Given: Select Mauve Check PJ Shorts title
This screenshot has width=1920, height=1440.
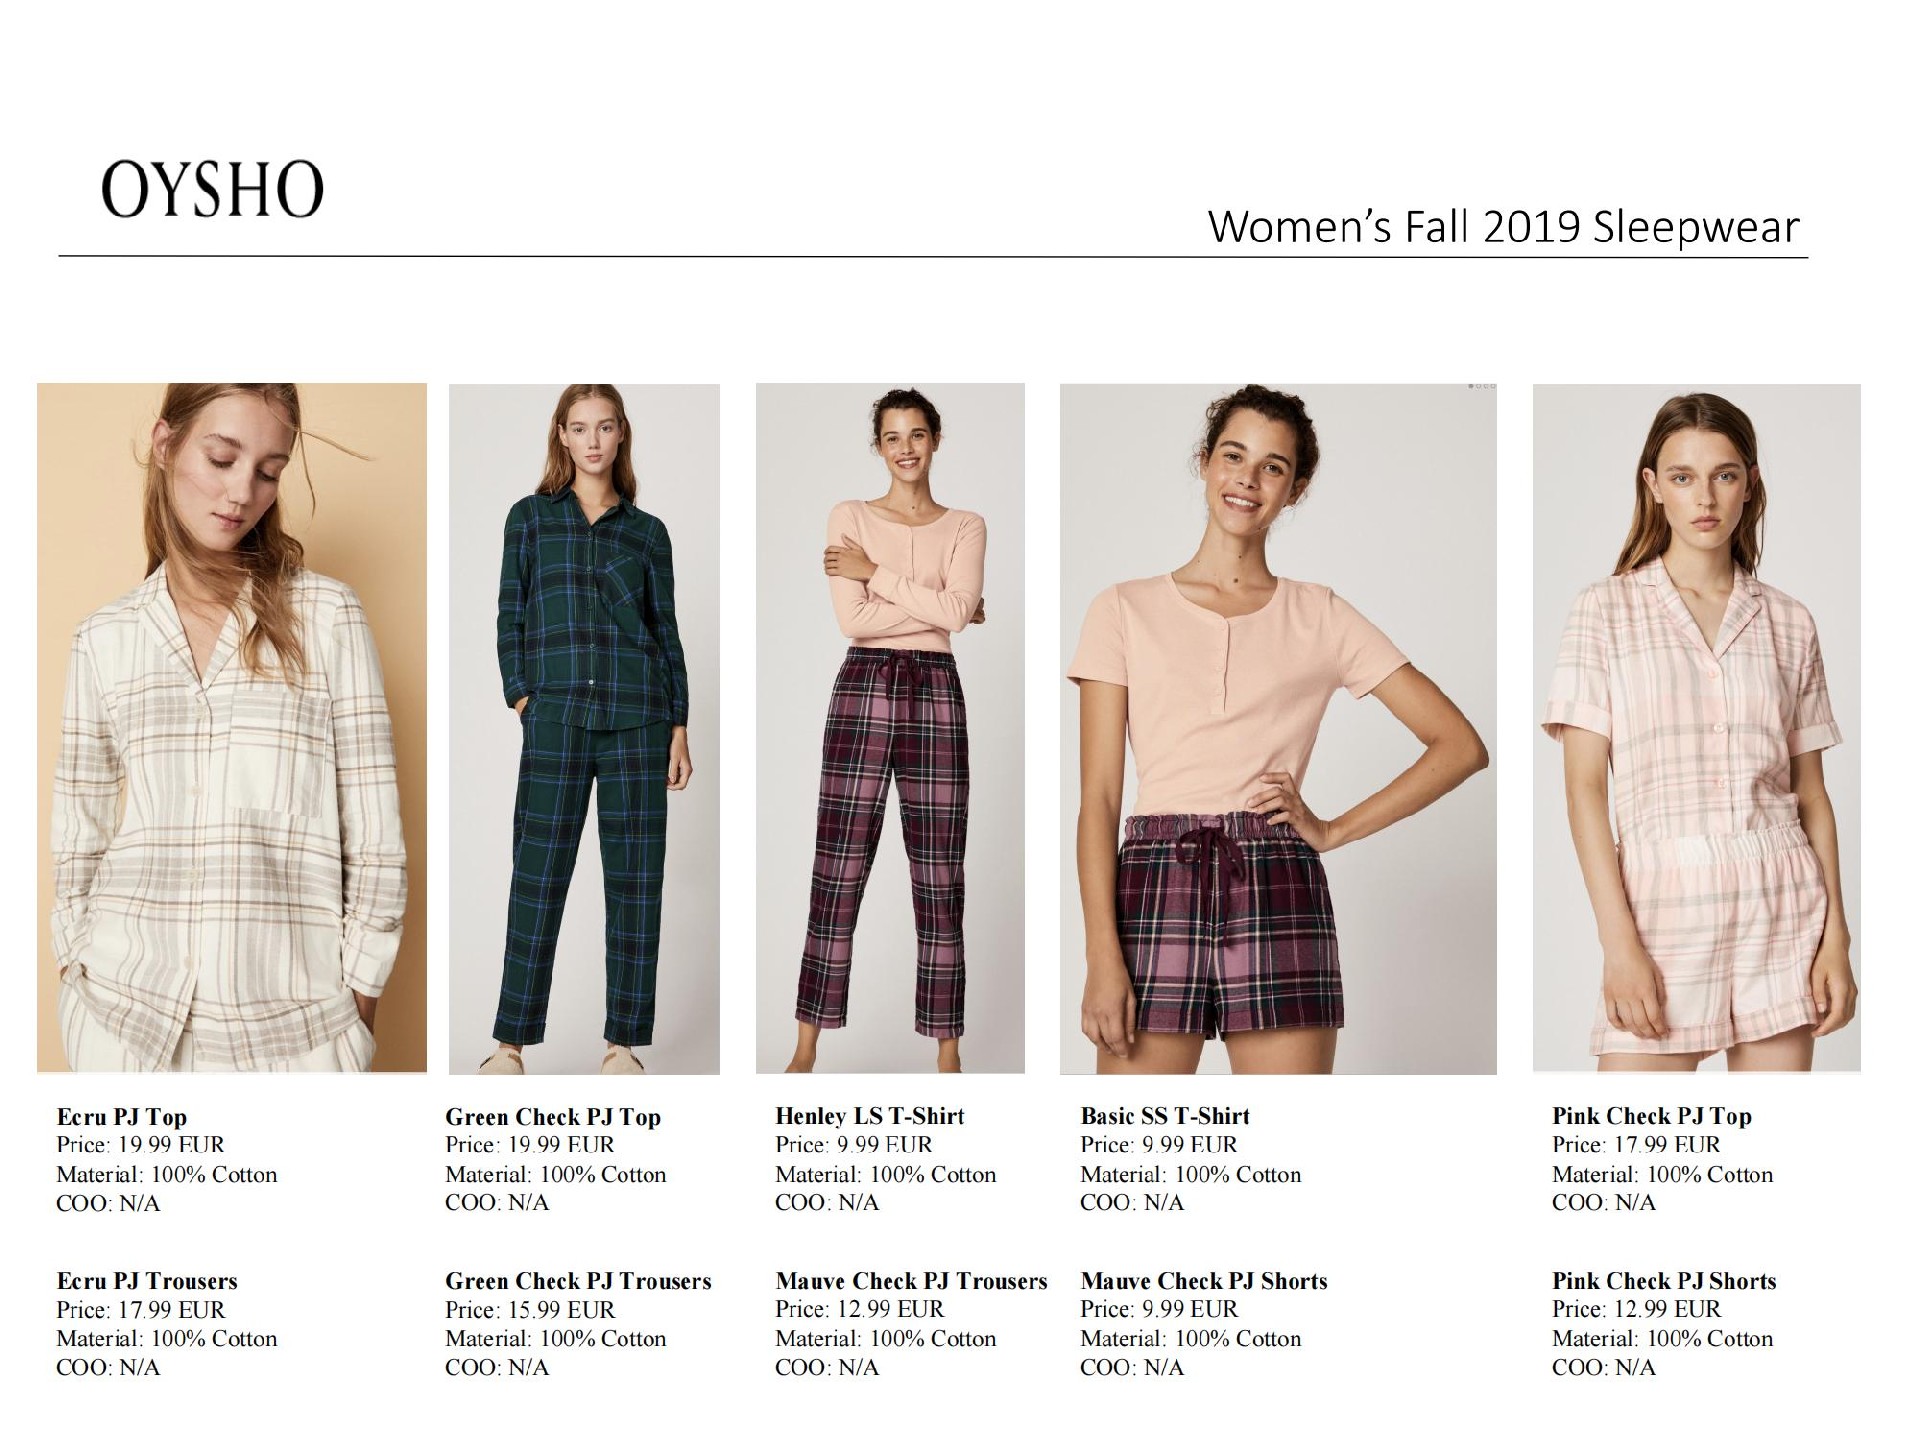Looking at the screenshot, I should click(1204, 1281).
